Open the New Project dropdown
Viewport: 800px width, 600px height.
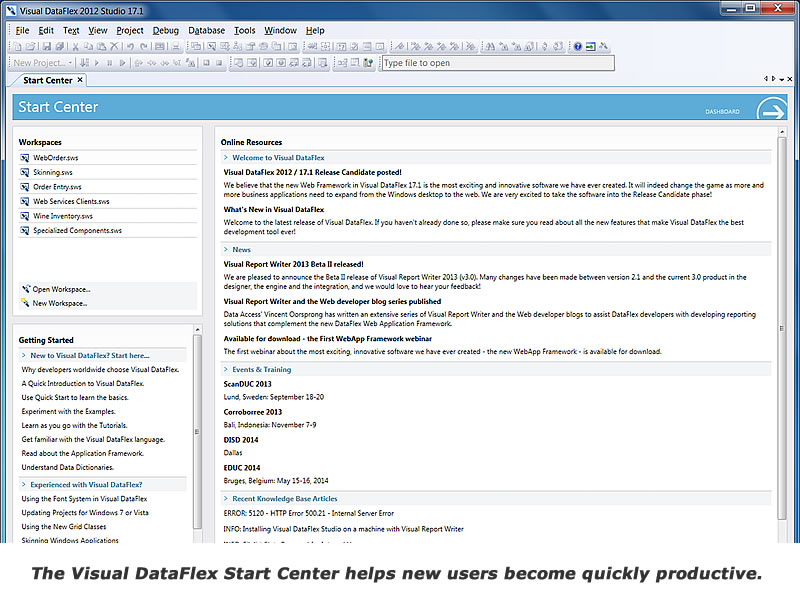(x=70, y=63)
